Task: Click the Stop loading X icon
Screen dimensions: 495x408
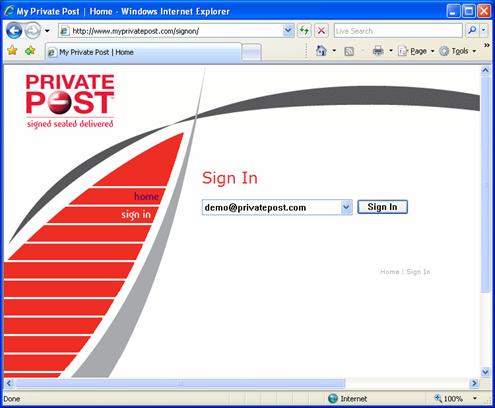Action: 321,31
